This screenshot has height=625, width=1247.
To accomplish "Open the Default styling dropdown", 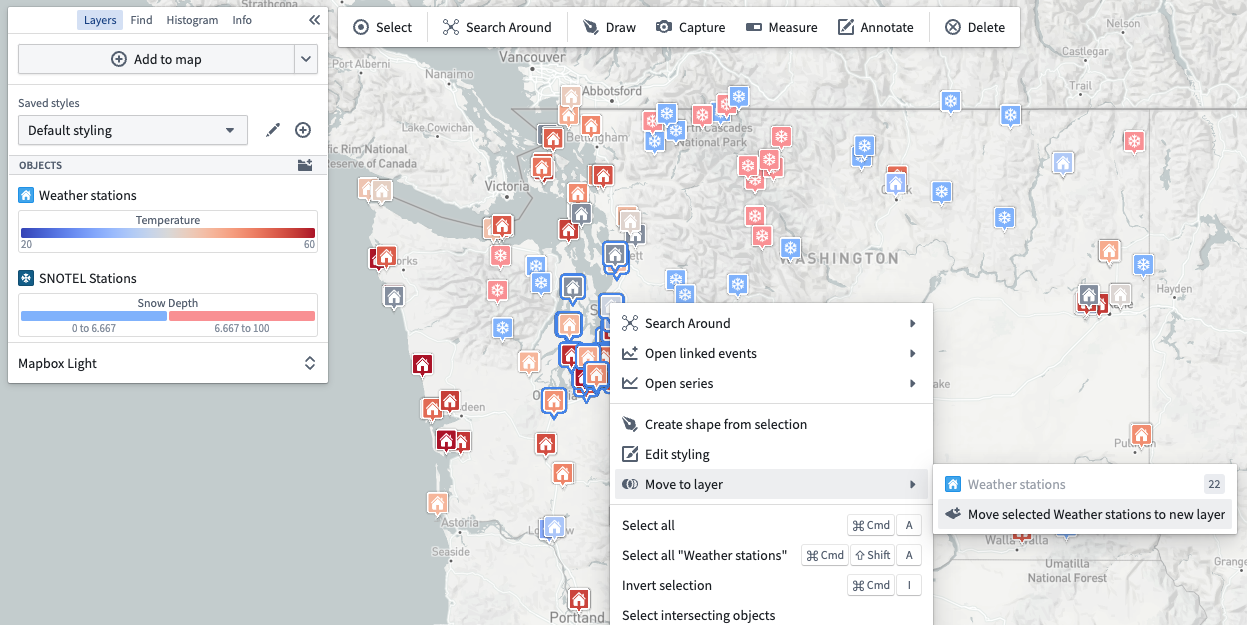I will (x=133, y=130).
